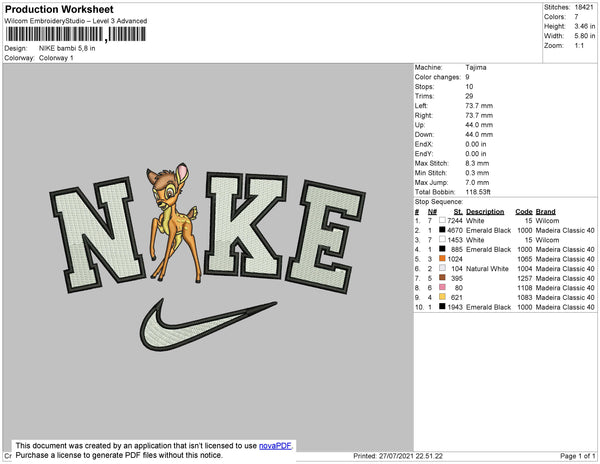The height and width of the screenshot is (464, 600).
Task: Click the orange swatch in the 1024 stitches row
Action: pyautogui.click(x=442, y=259)
